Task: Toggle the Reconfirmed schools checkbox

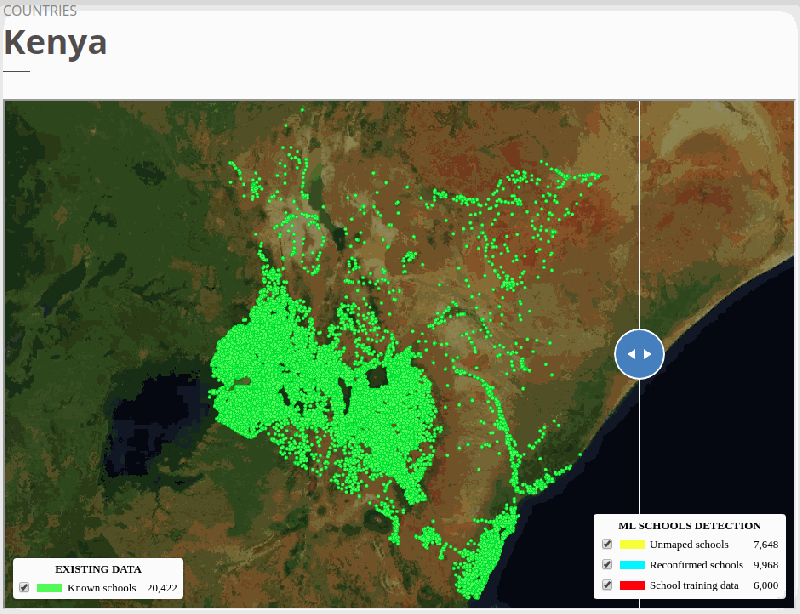Action: click(x=605, y=564)
